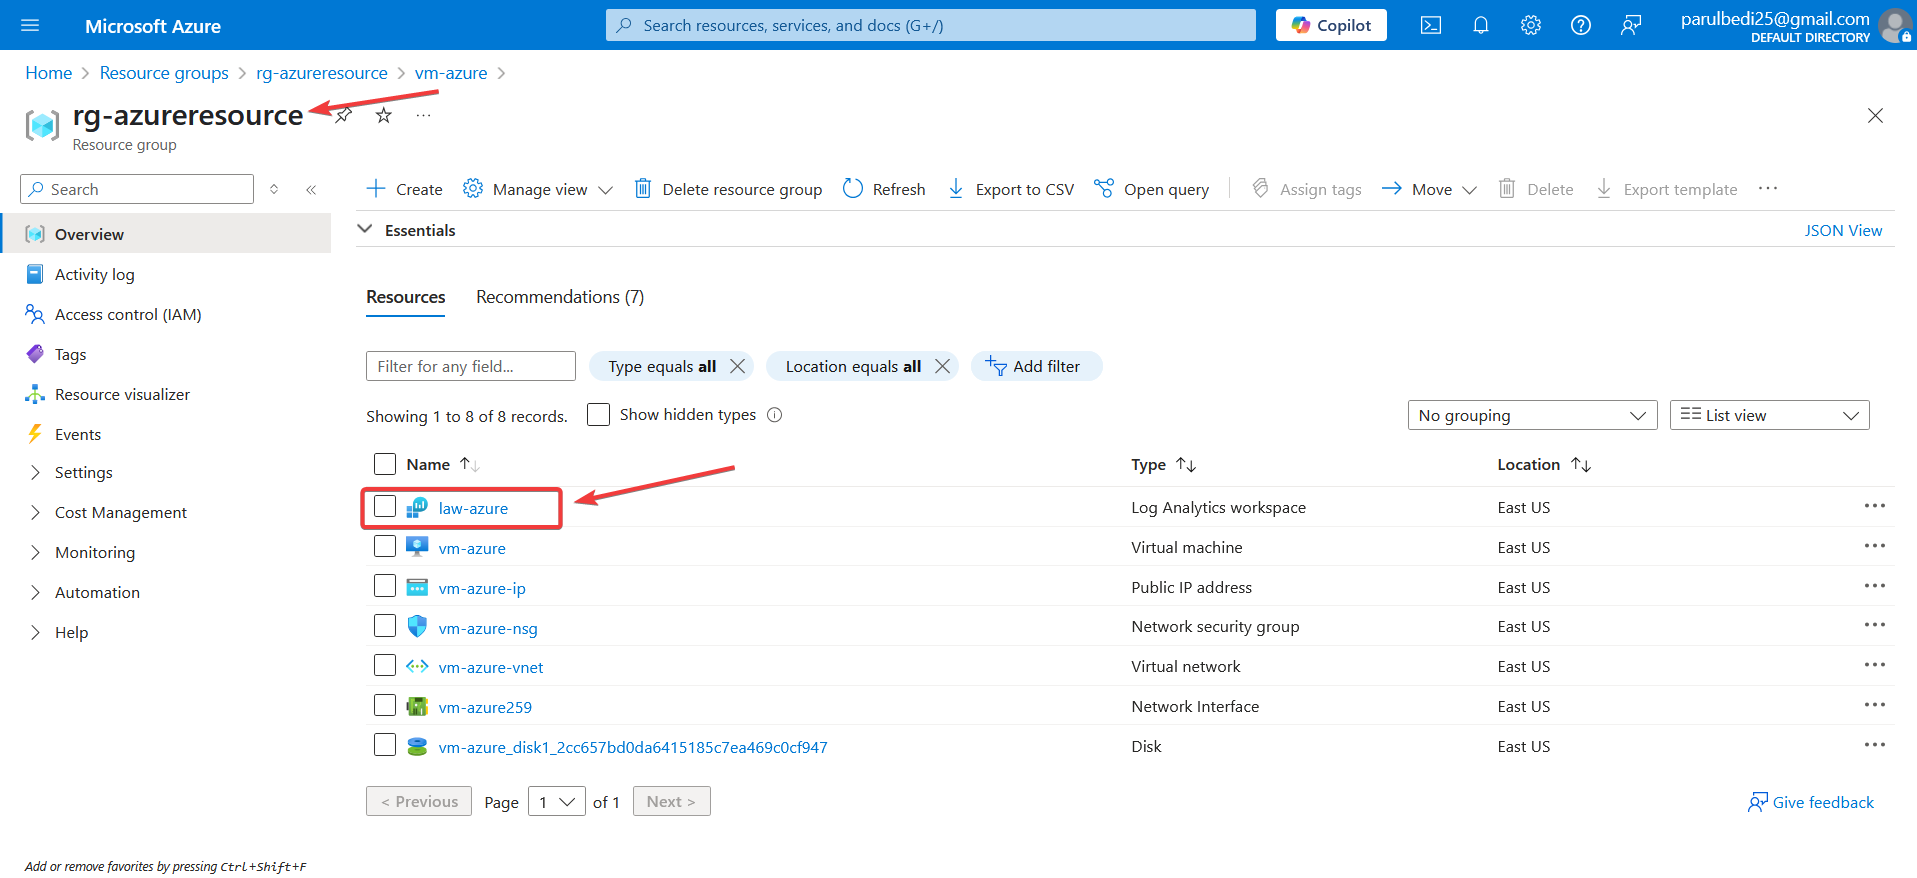Open Access control (IAM)
This screenshot has width=1917, height=878.
click(128, 314)
